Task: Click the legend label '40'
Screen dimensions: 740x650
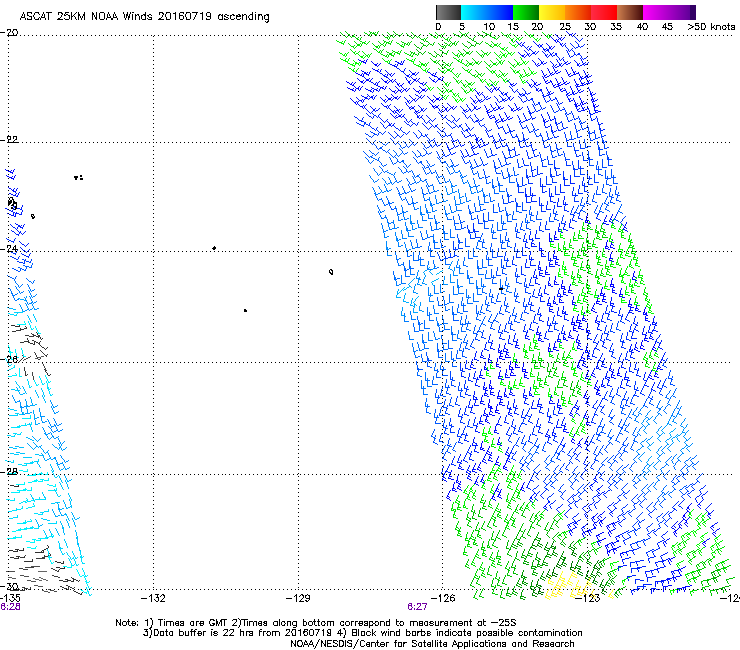Action: [x=642, y=27]
